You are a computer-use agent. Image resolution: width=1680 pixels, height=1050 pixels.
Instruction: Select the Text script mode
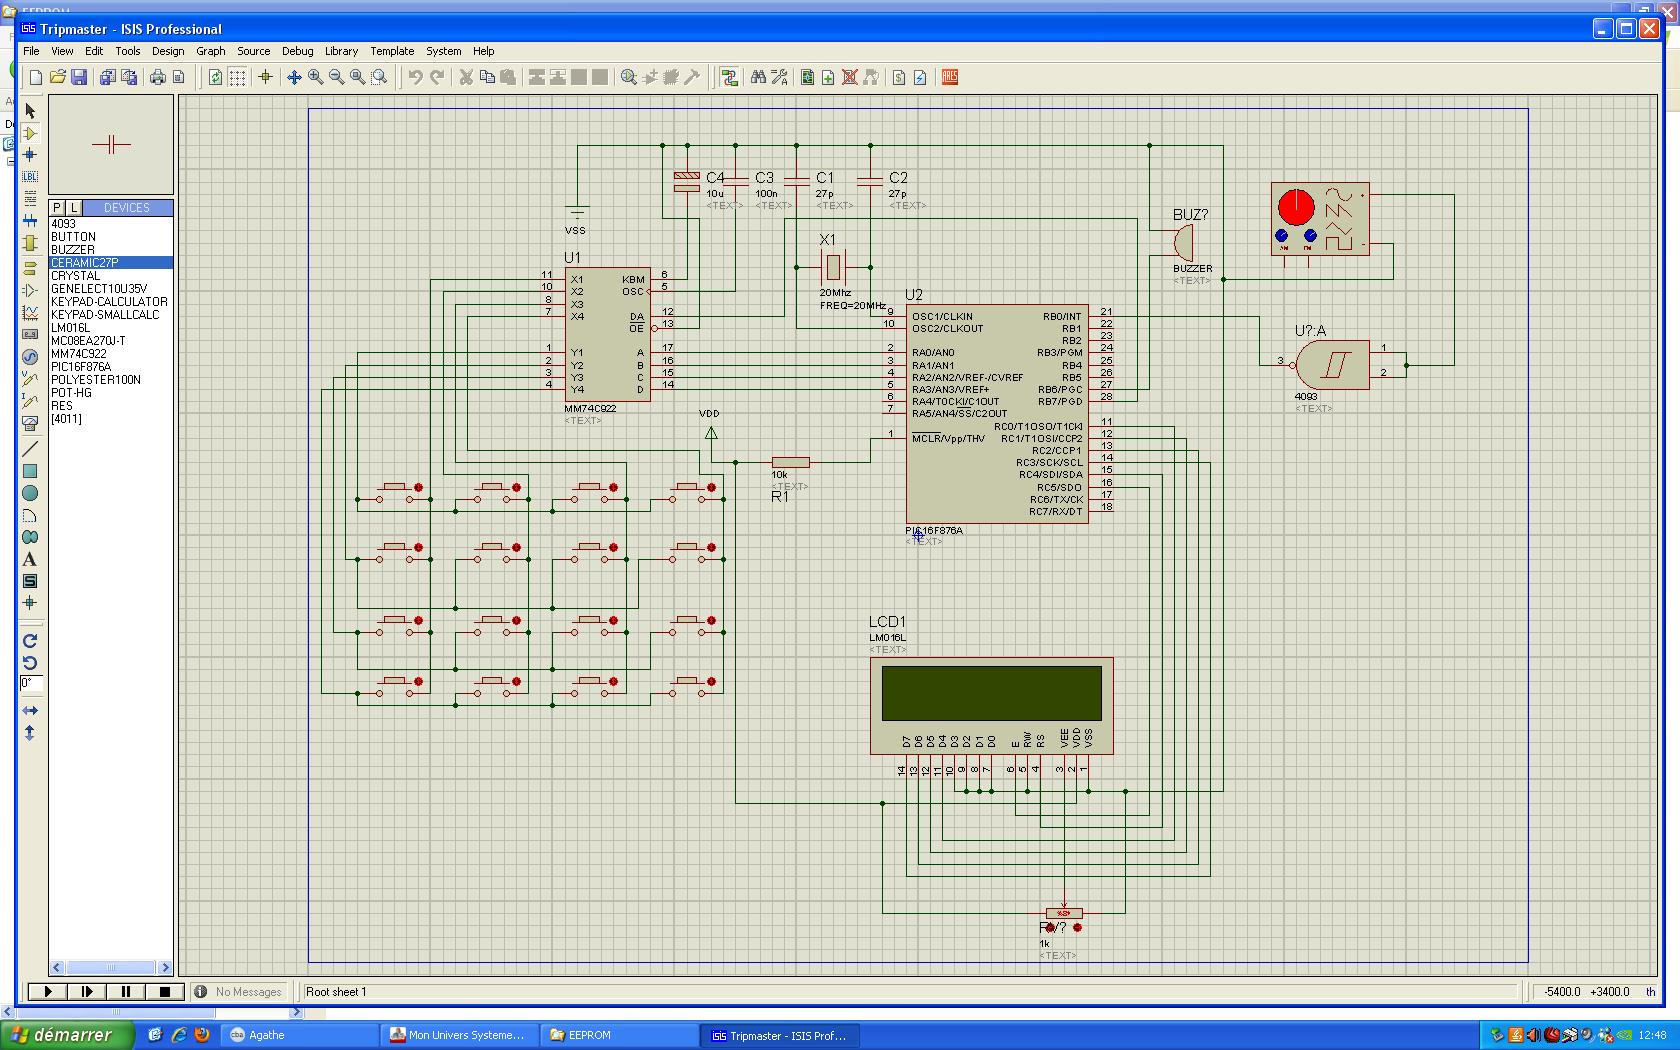[30, 199]
